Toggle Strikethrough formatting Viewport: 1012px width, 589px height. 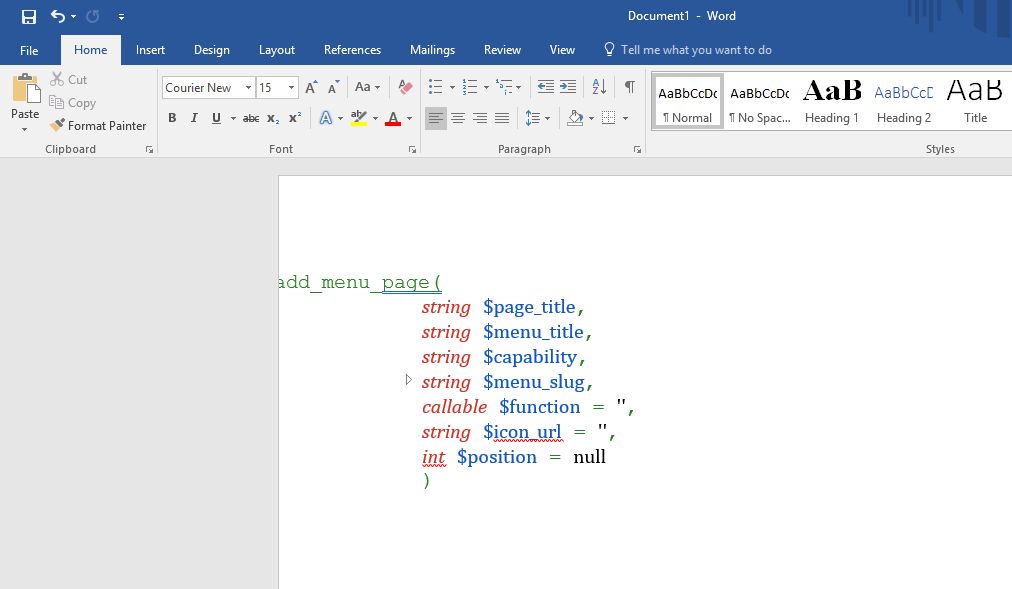(251, 118)
